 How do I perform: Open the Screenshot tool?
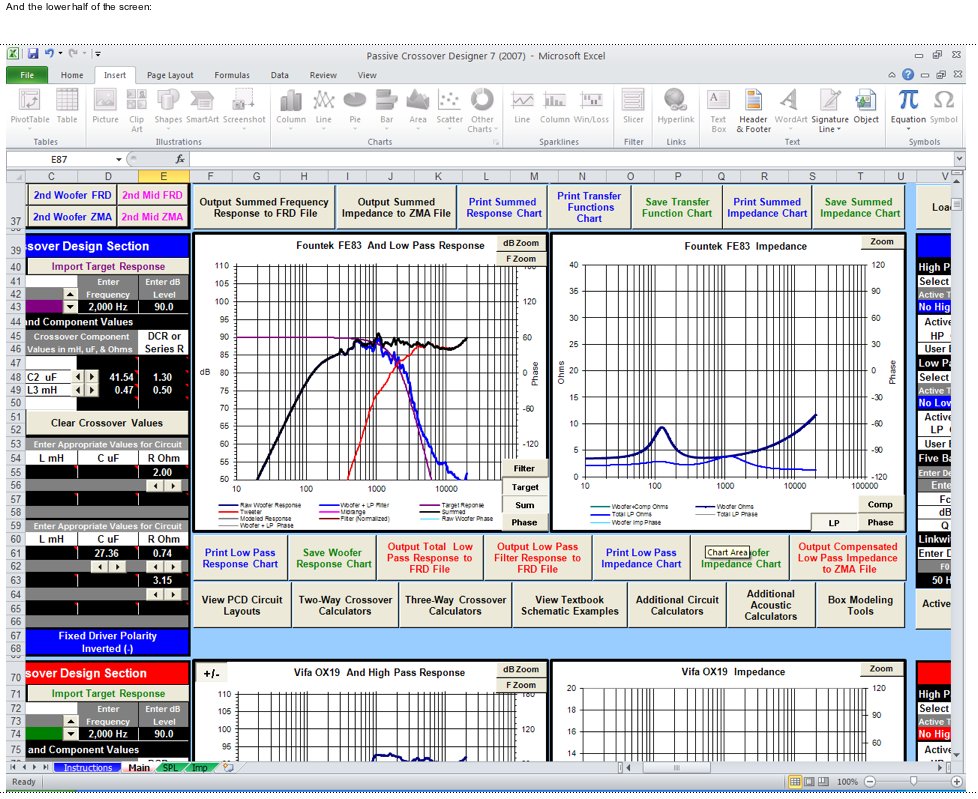coord(244,107)
